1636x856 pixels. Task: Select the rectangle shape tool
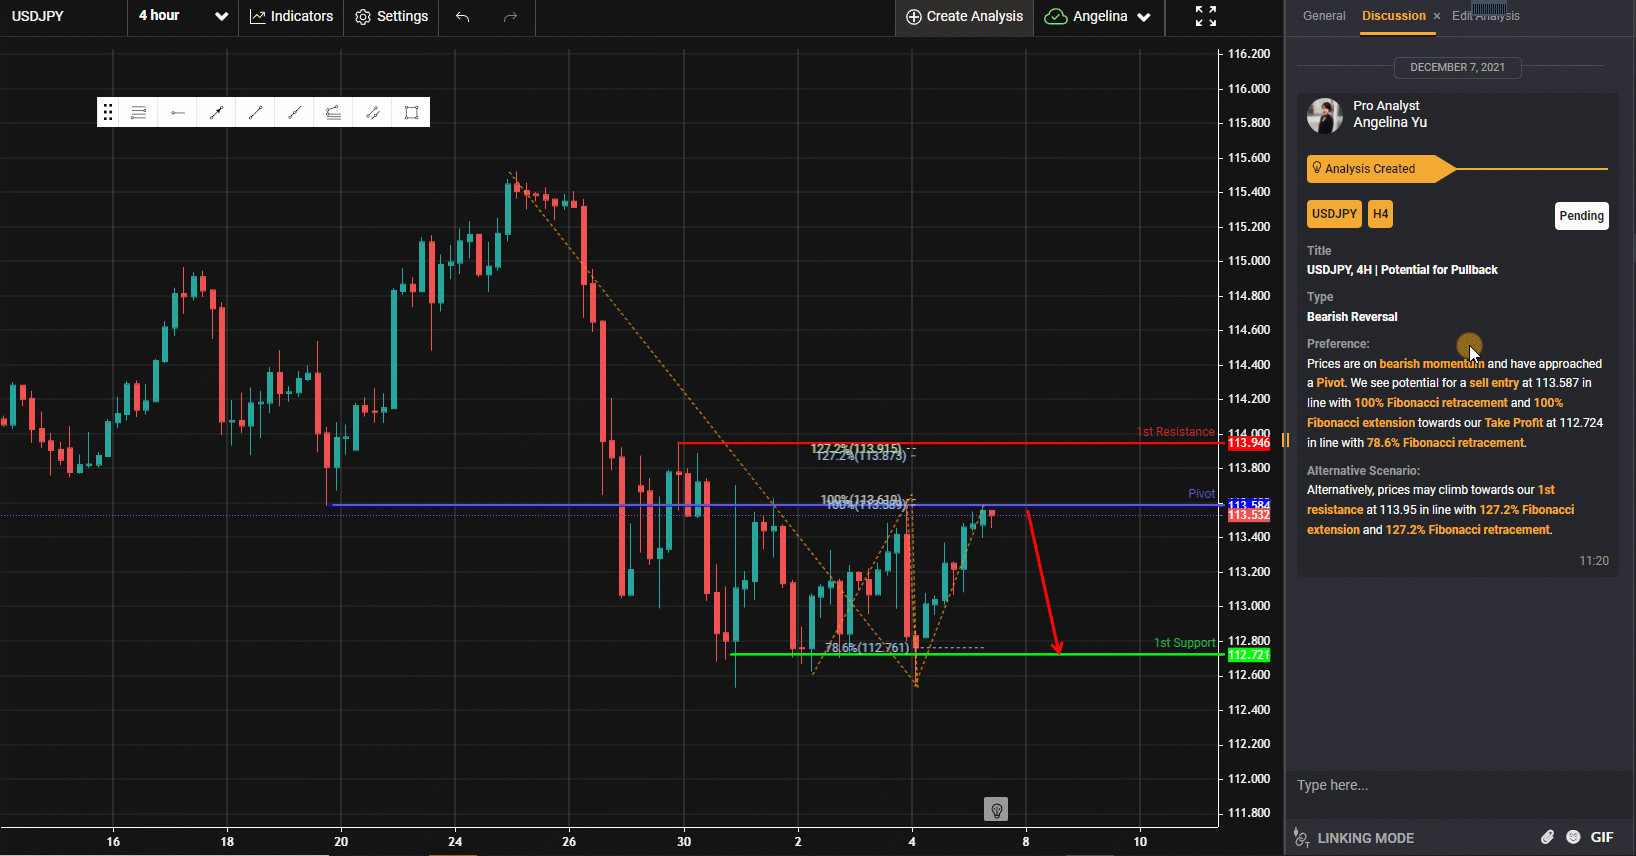point(411,112)
